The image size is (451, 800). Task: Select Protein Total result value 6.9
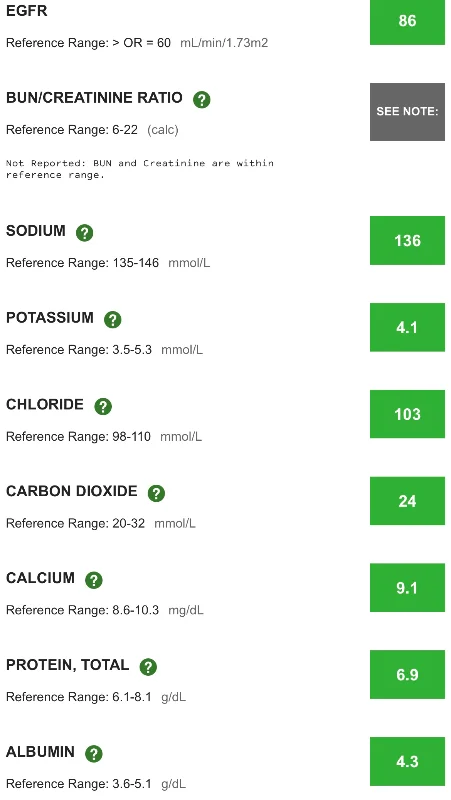click(x=407, y=674)
